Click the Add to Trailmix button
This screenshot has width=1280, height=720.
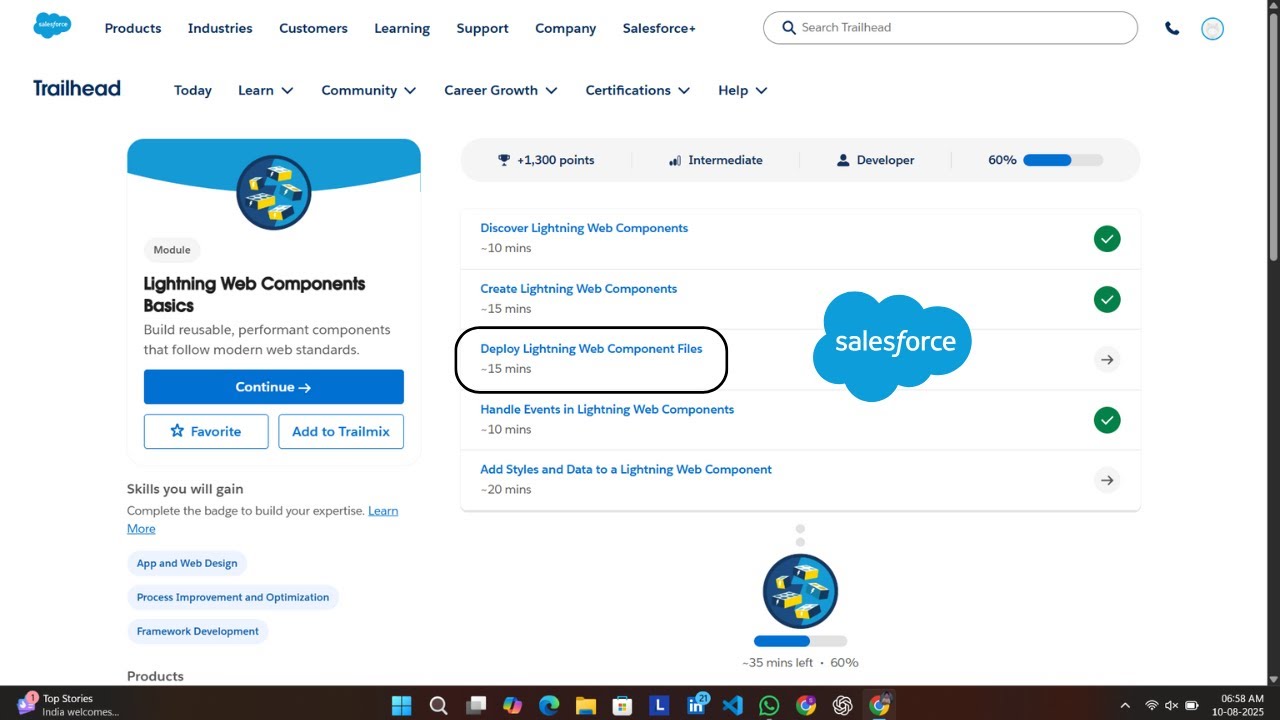341,431
